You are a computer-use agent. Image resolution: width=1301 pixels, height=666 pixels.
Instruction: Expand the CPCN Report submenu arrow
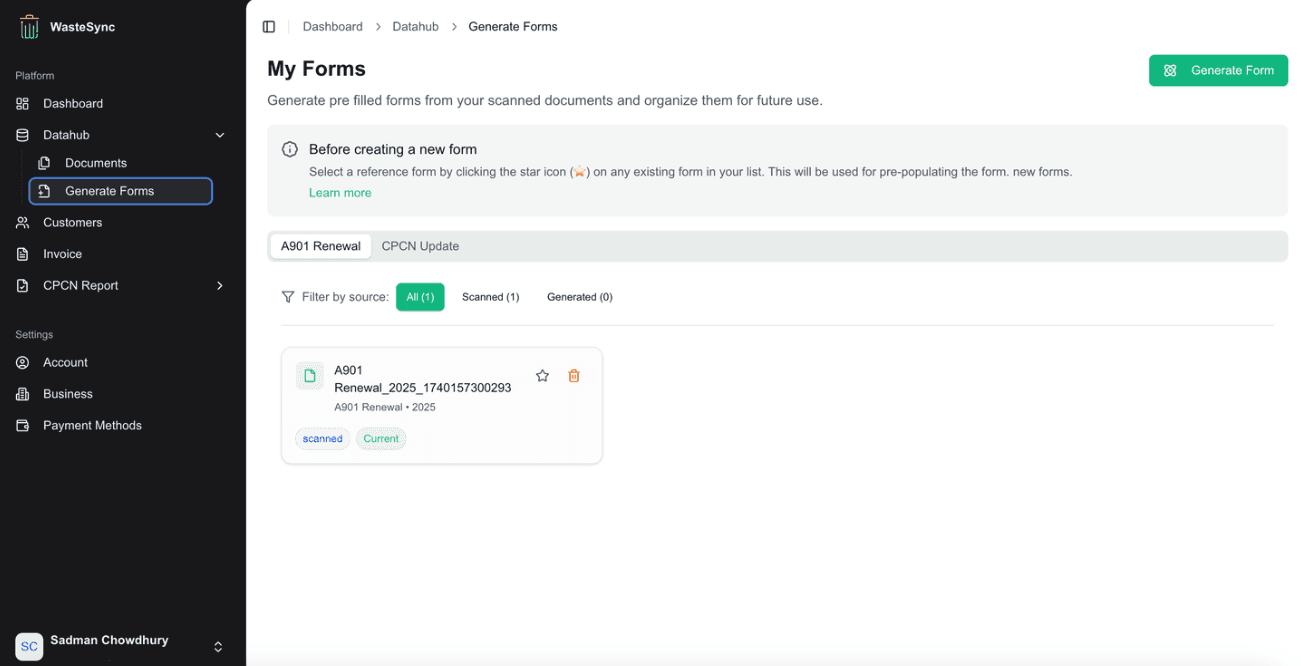[x=220, y=286]
